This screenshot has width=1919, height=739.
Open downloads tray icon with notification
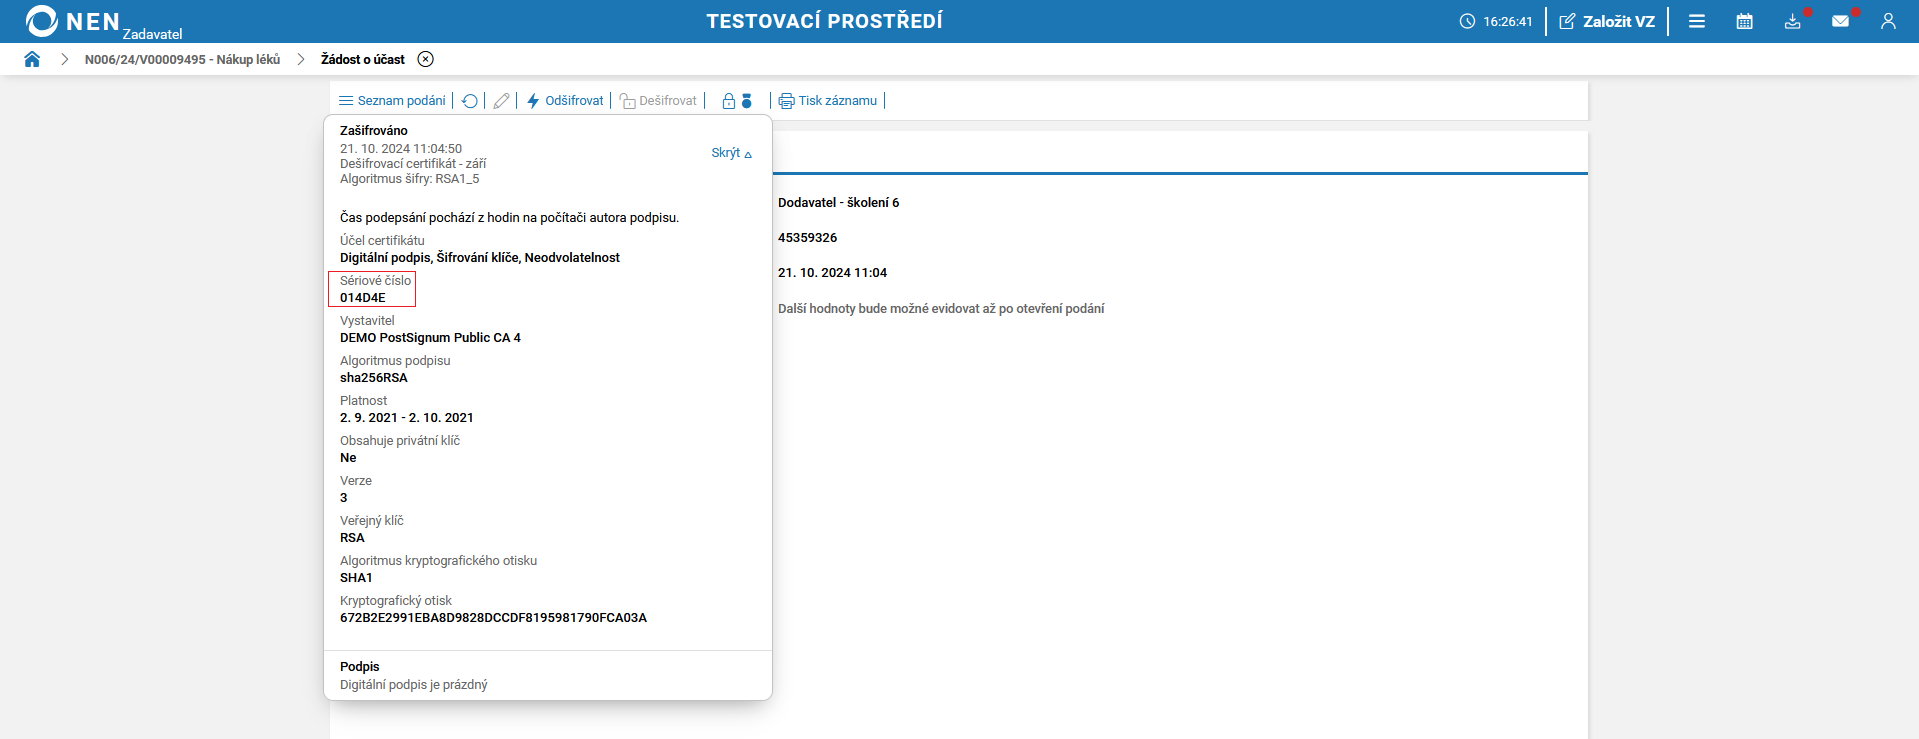click(1793, 21)
